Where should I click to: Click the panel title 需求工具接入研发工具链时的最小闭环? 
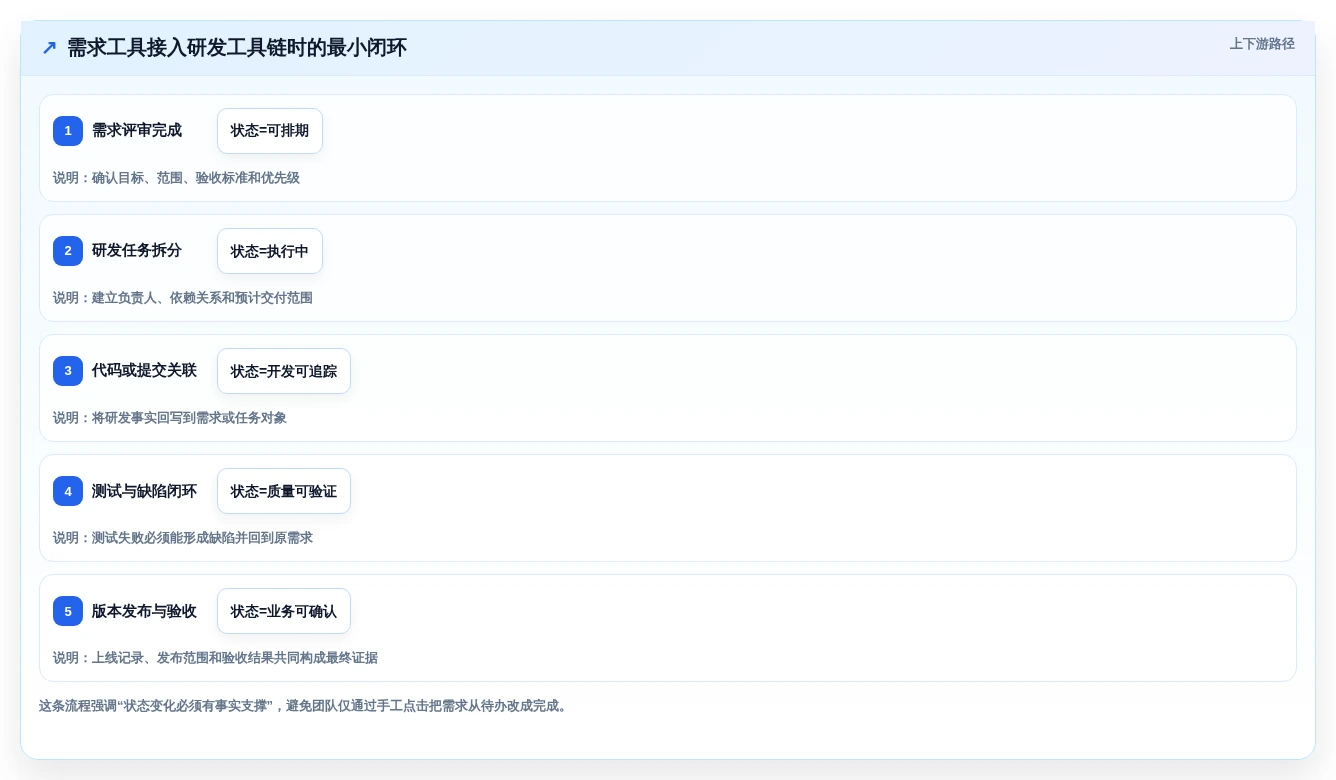coord(237,48)
